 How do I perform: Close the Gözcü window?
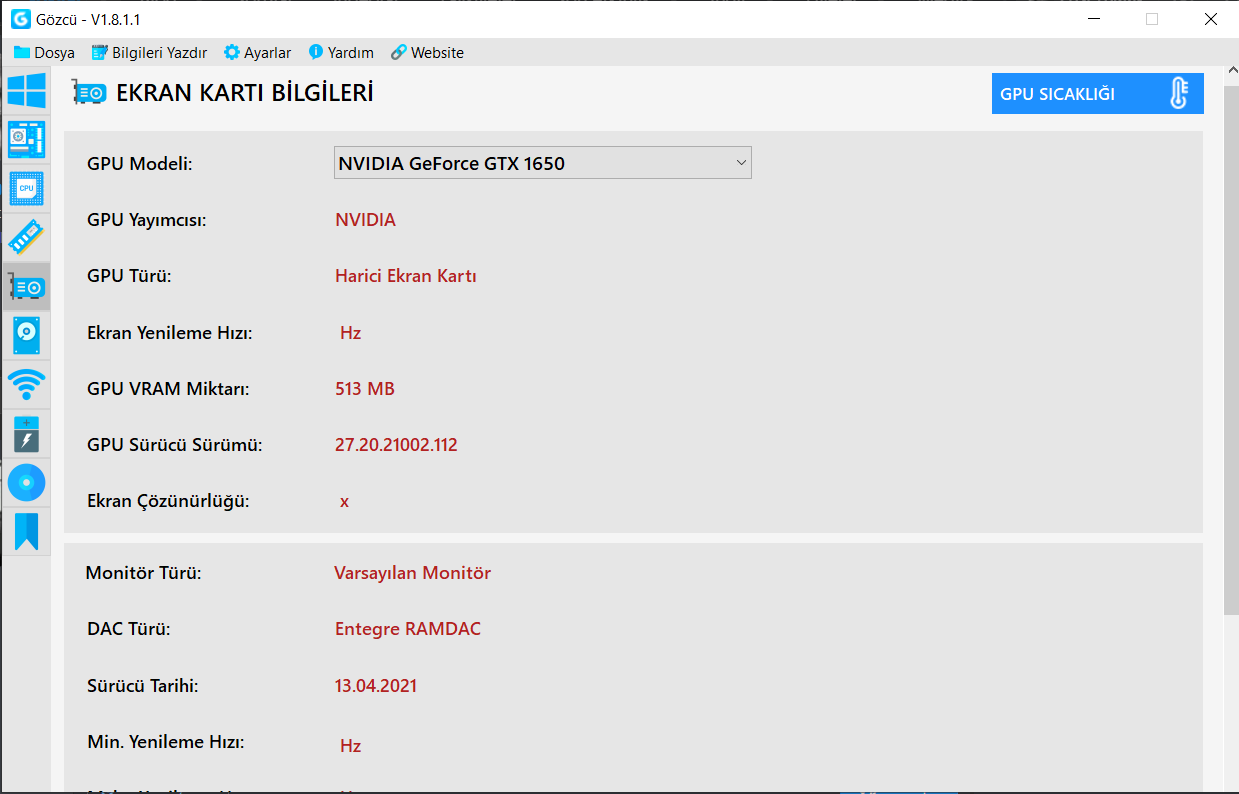[1210, 19]
